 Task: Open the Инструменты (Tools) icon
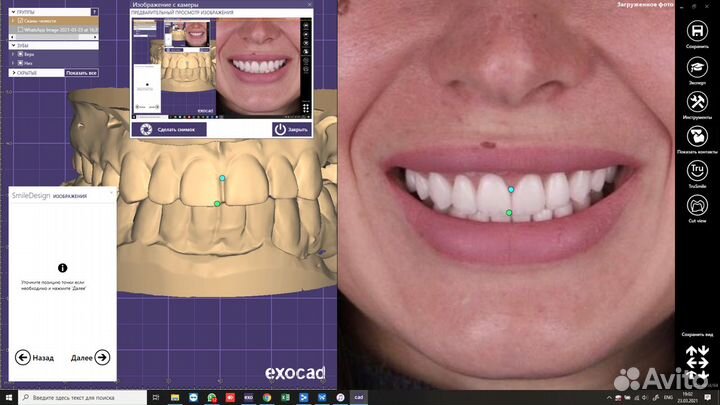(x=697, y=101)
